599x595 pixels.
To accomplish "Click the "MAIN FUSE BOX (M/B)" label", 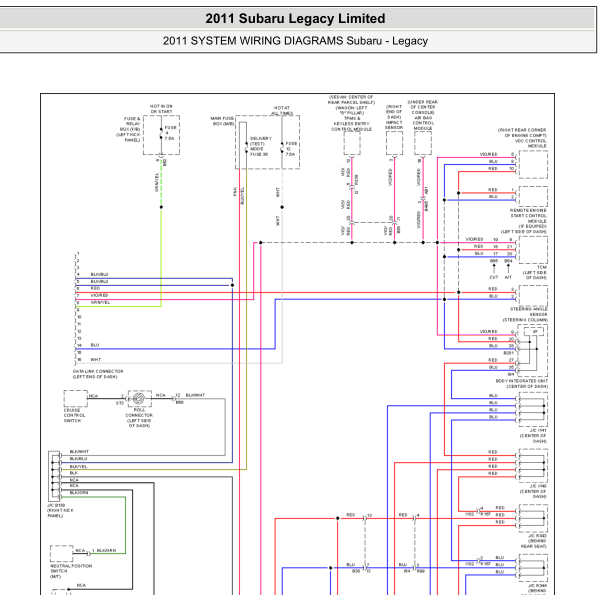I will point(222,121).
